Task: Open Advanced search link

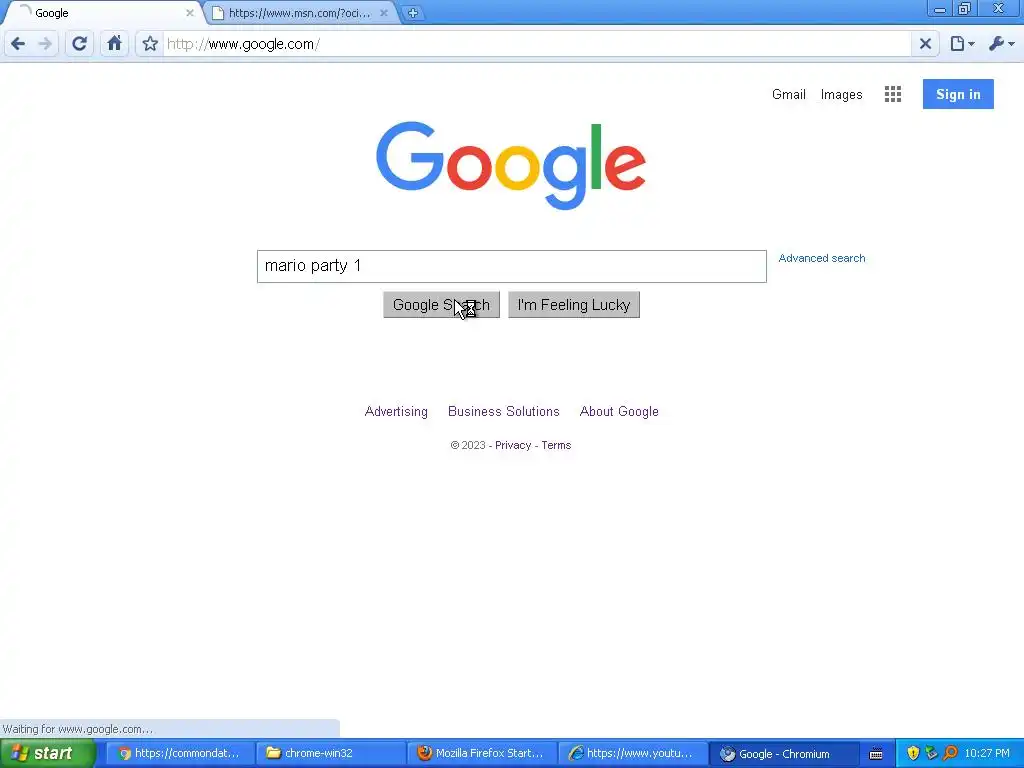Action: point(822,258)
